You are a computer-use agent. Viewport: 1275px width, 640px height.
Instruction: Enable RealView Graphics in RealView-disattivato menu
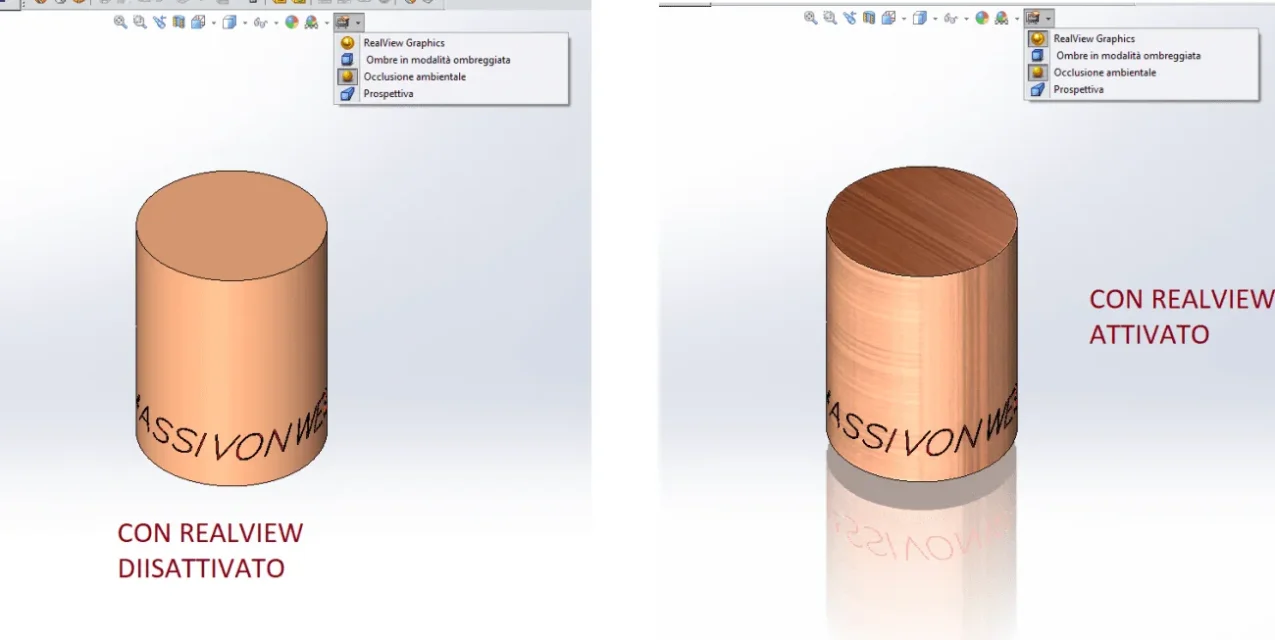451,43
